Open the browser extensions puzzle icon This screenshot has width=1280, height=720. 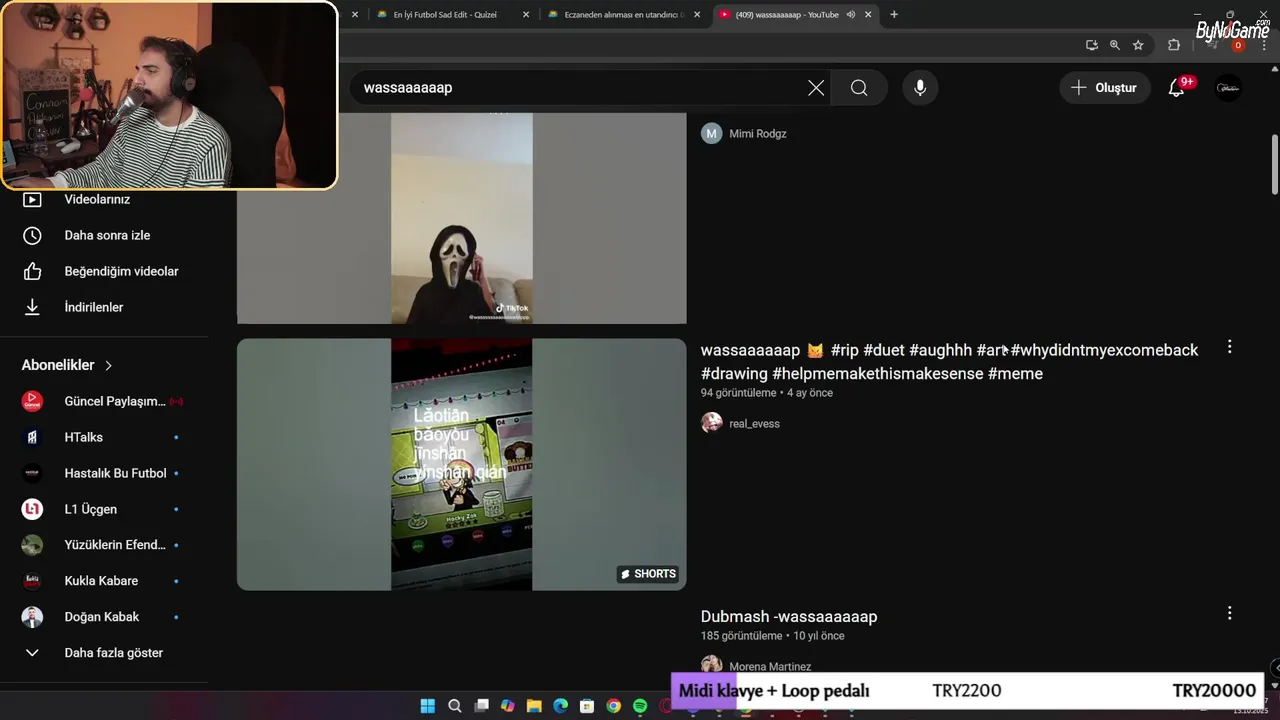[x=1174, y=45]
